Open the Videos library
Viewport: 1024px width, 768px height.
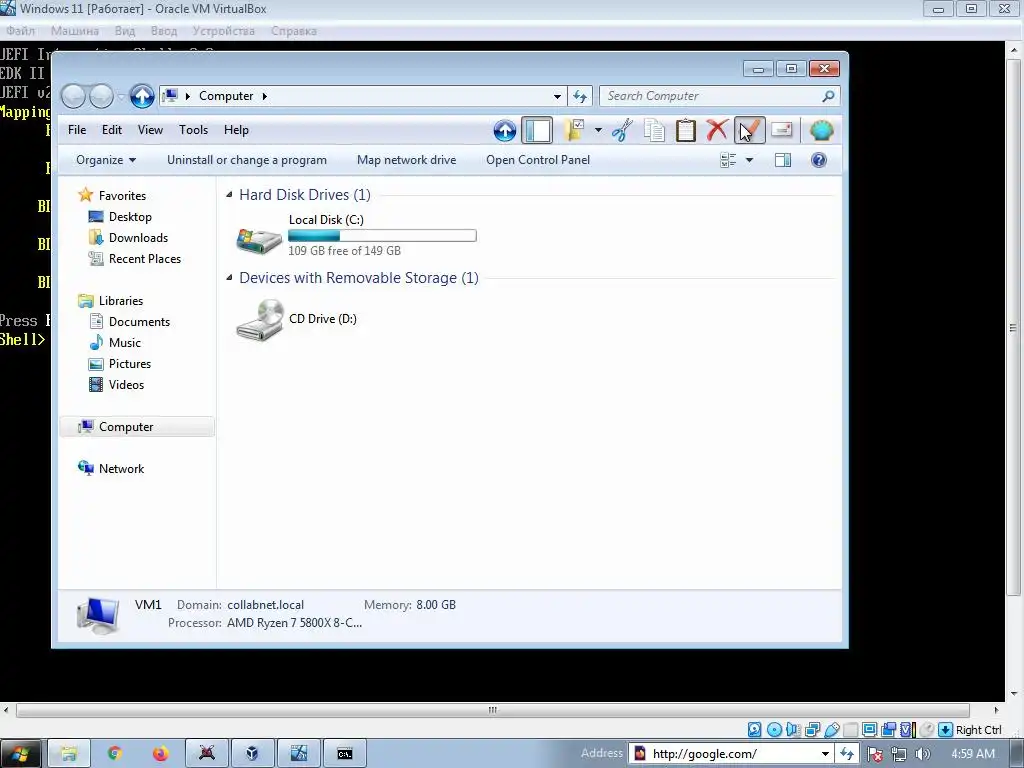point(126,385)
